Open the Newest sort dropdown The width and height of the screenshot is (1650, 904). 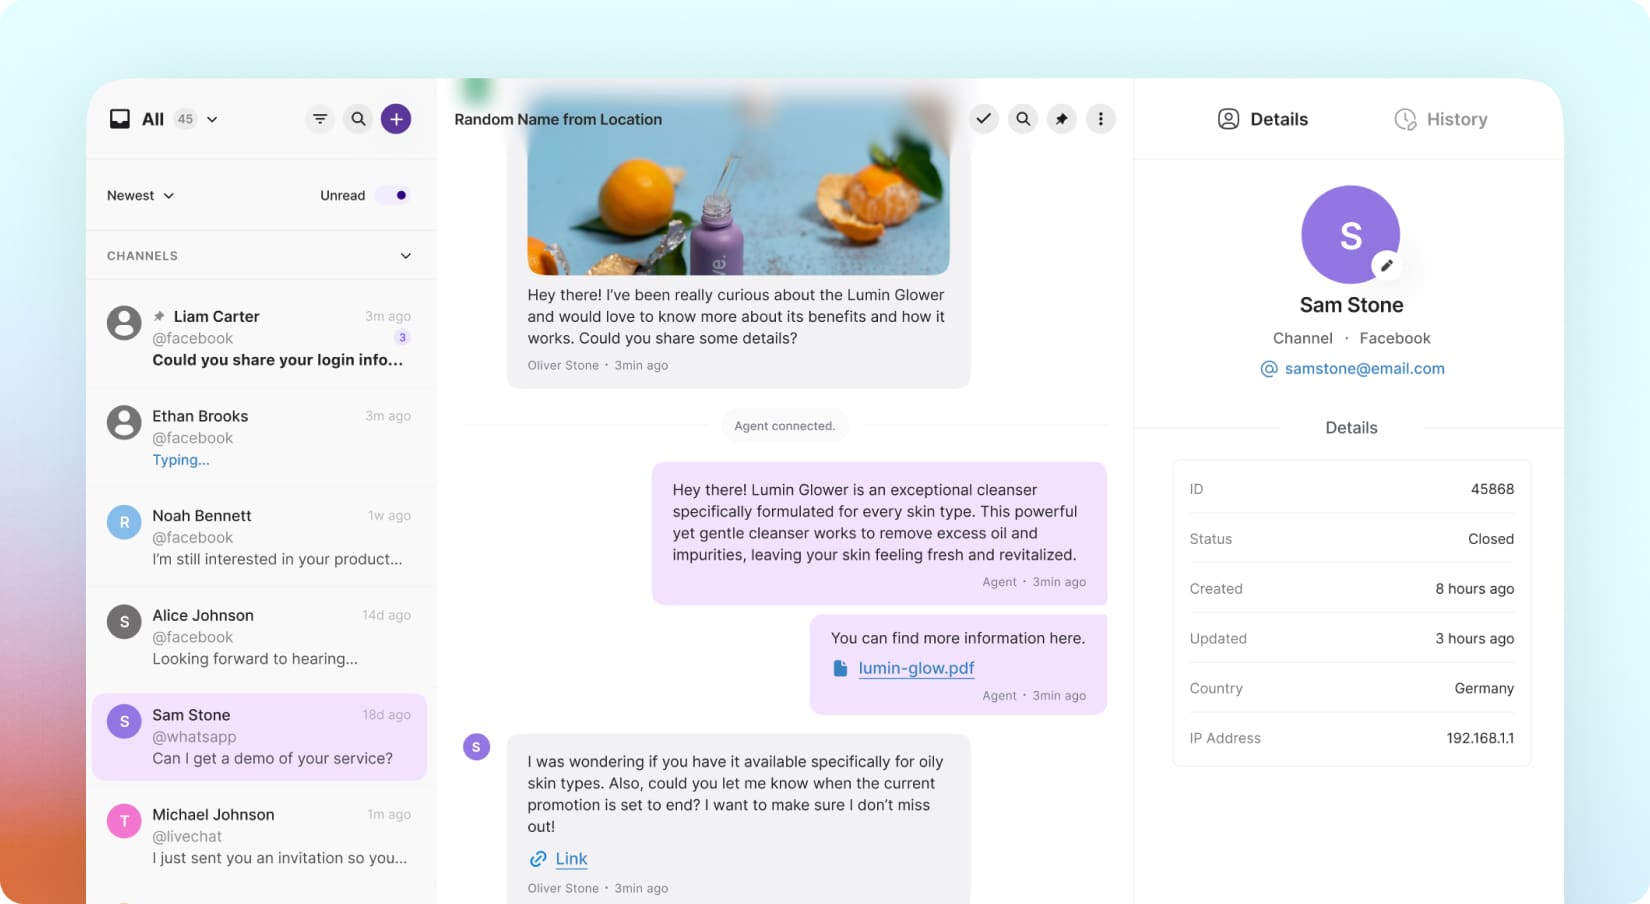click(141, 196)
